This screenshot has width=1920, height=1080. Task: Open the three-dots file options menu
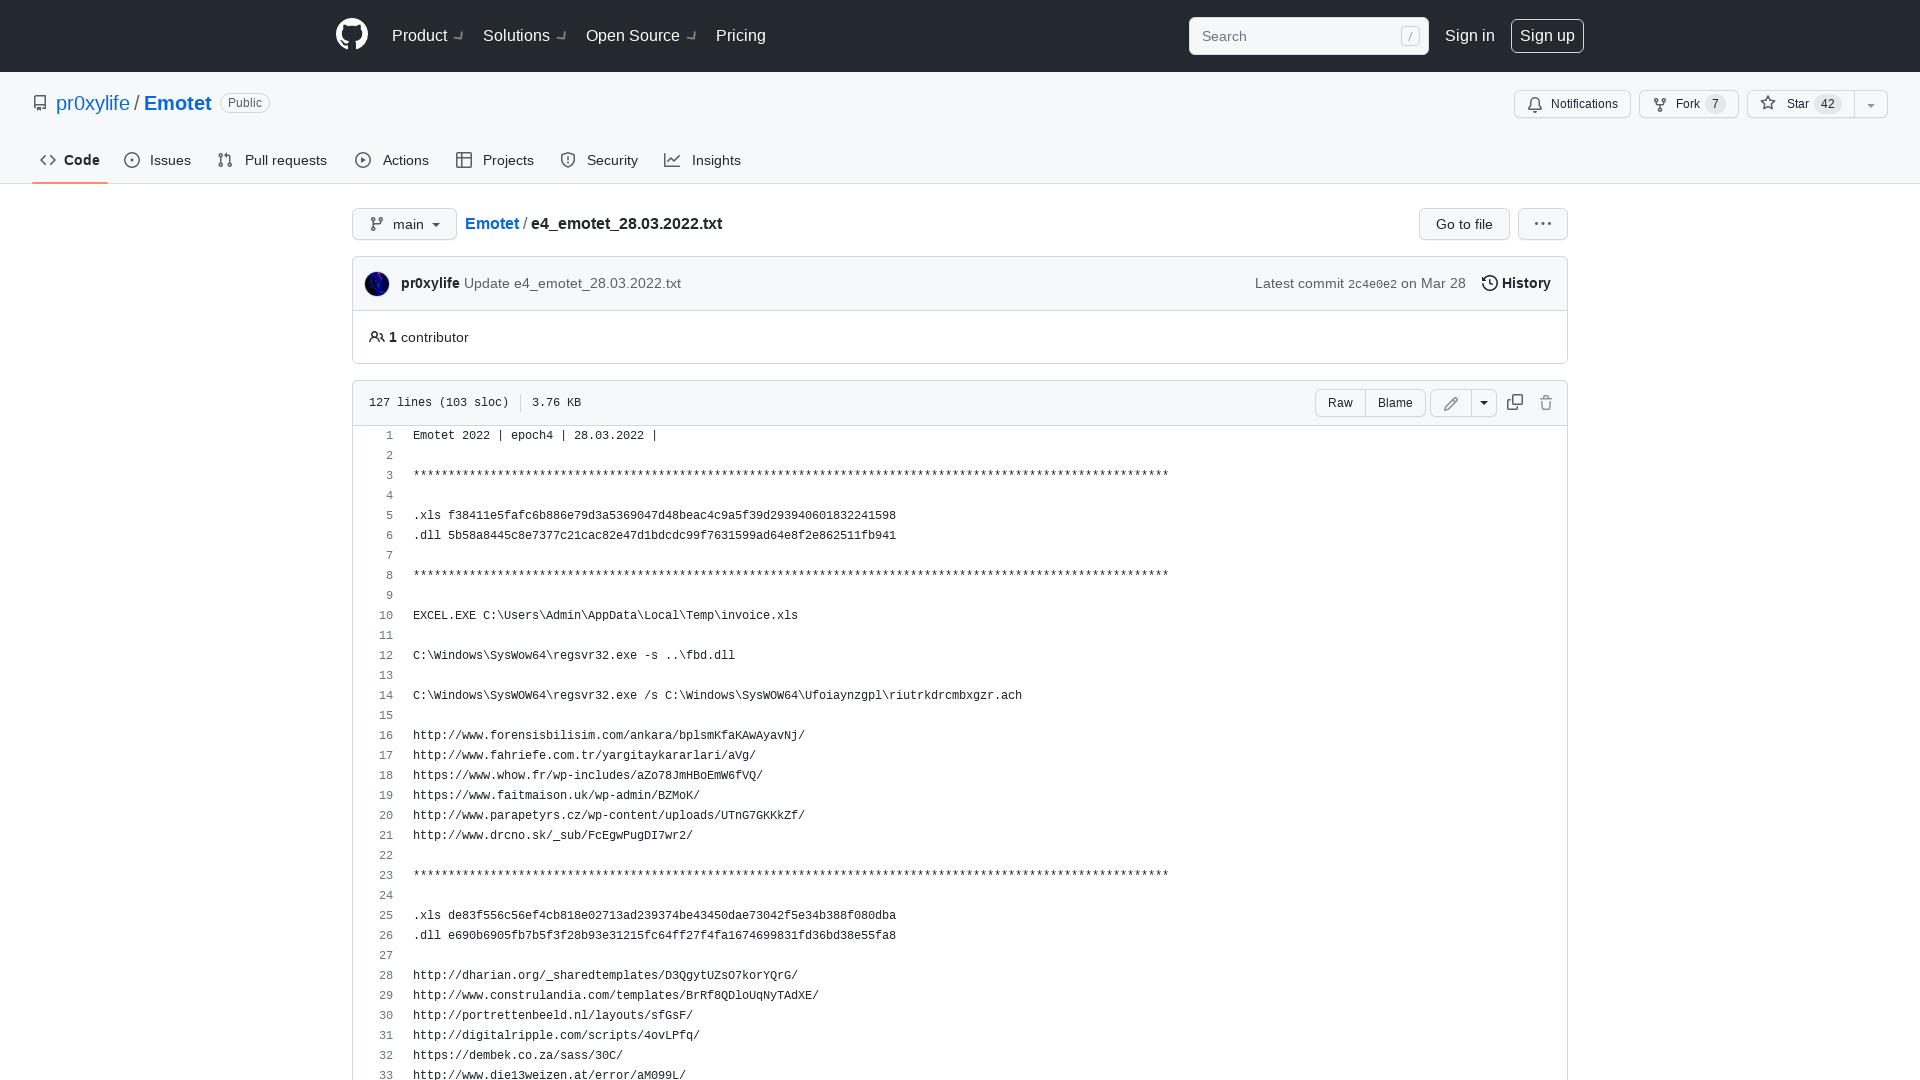(x=1543, y=224)
